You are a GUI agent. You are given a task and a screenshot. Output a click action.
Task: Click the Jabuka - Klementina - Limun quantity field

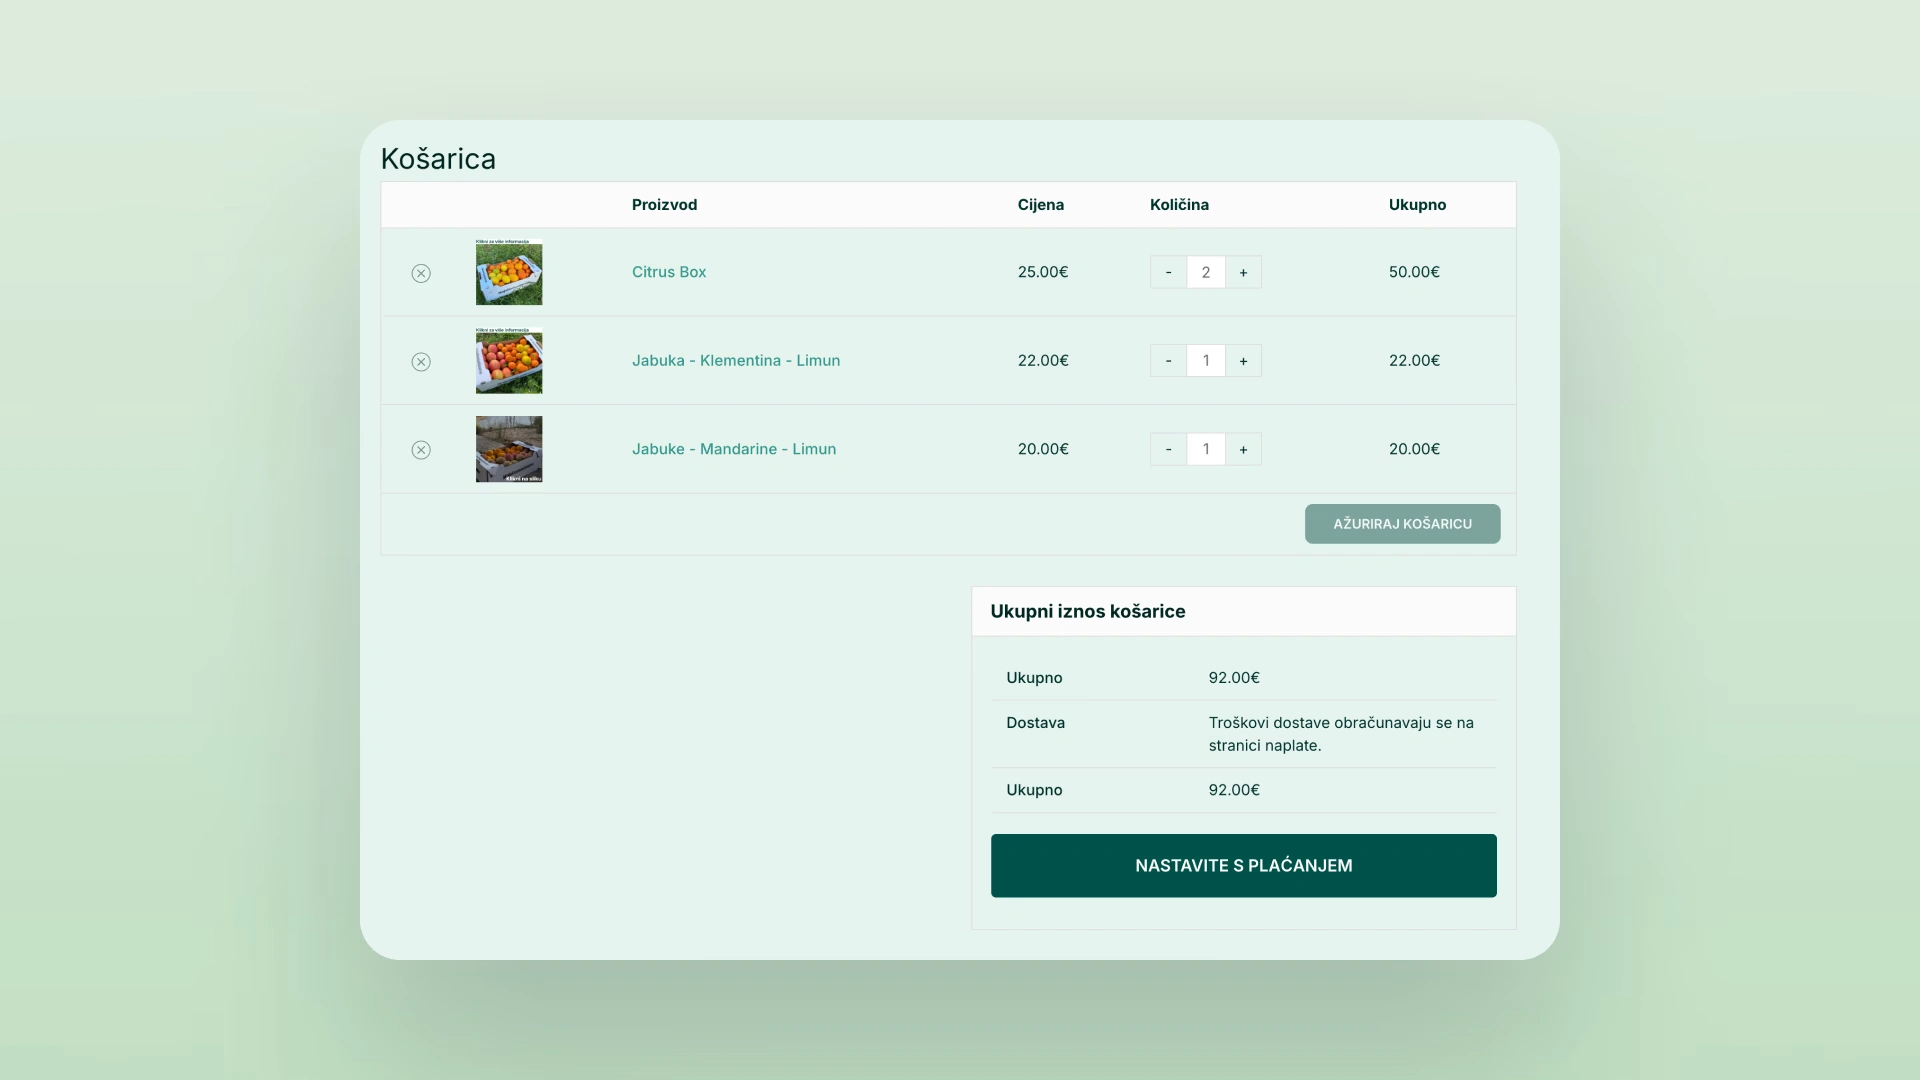tap(1205, 361)
